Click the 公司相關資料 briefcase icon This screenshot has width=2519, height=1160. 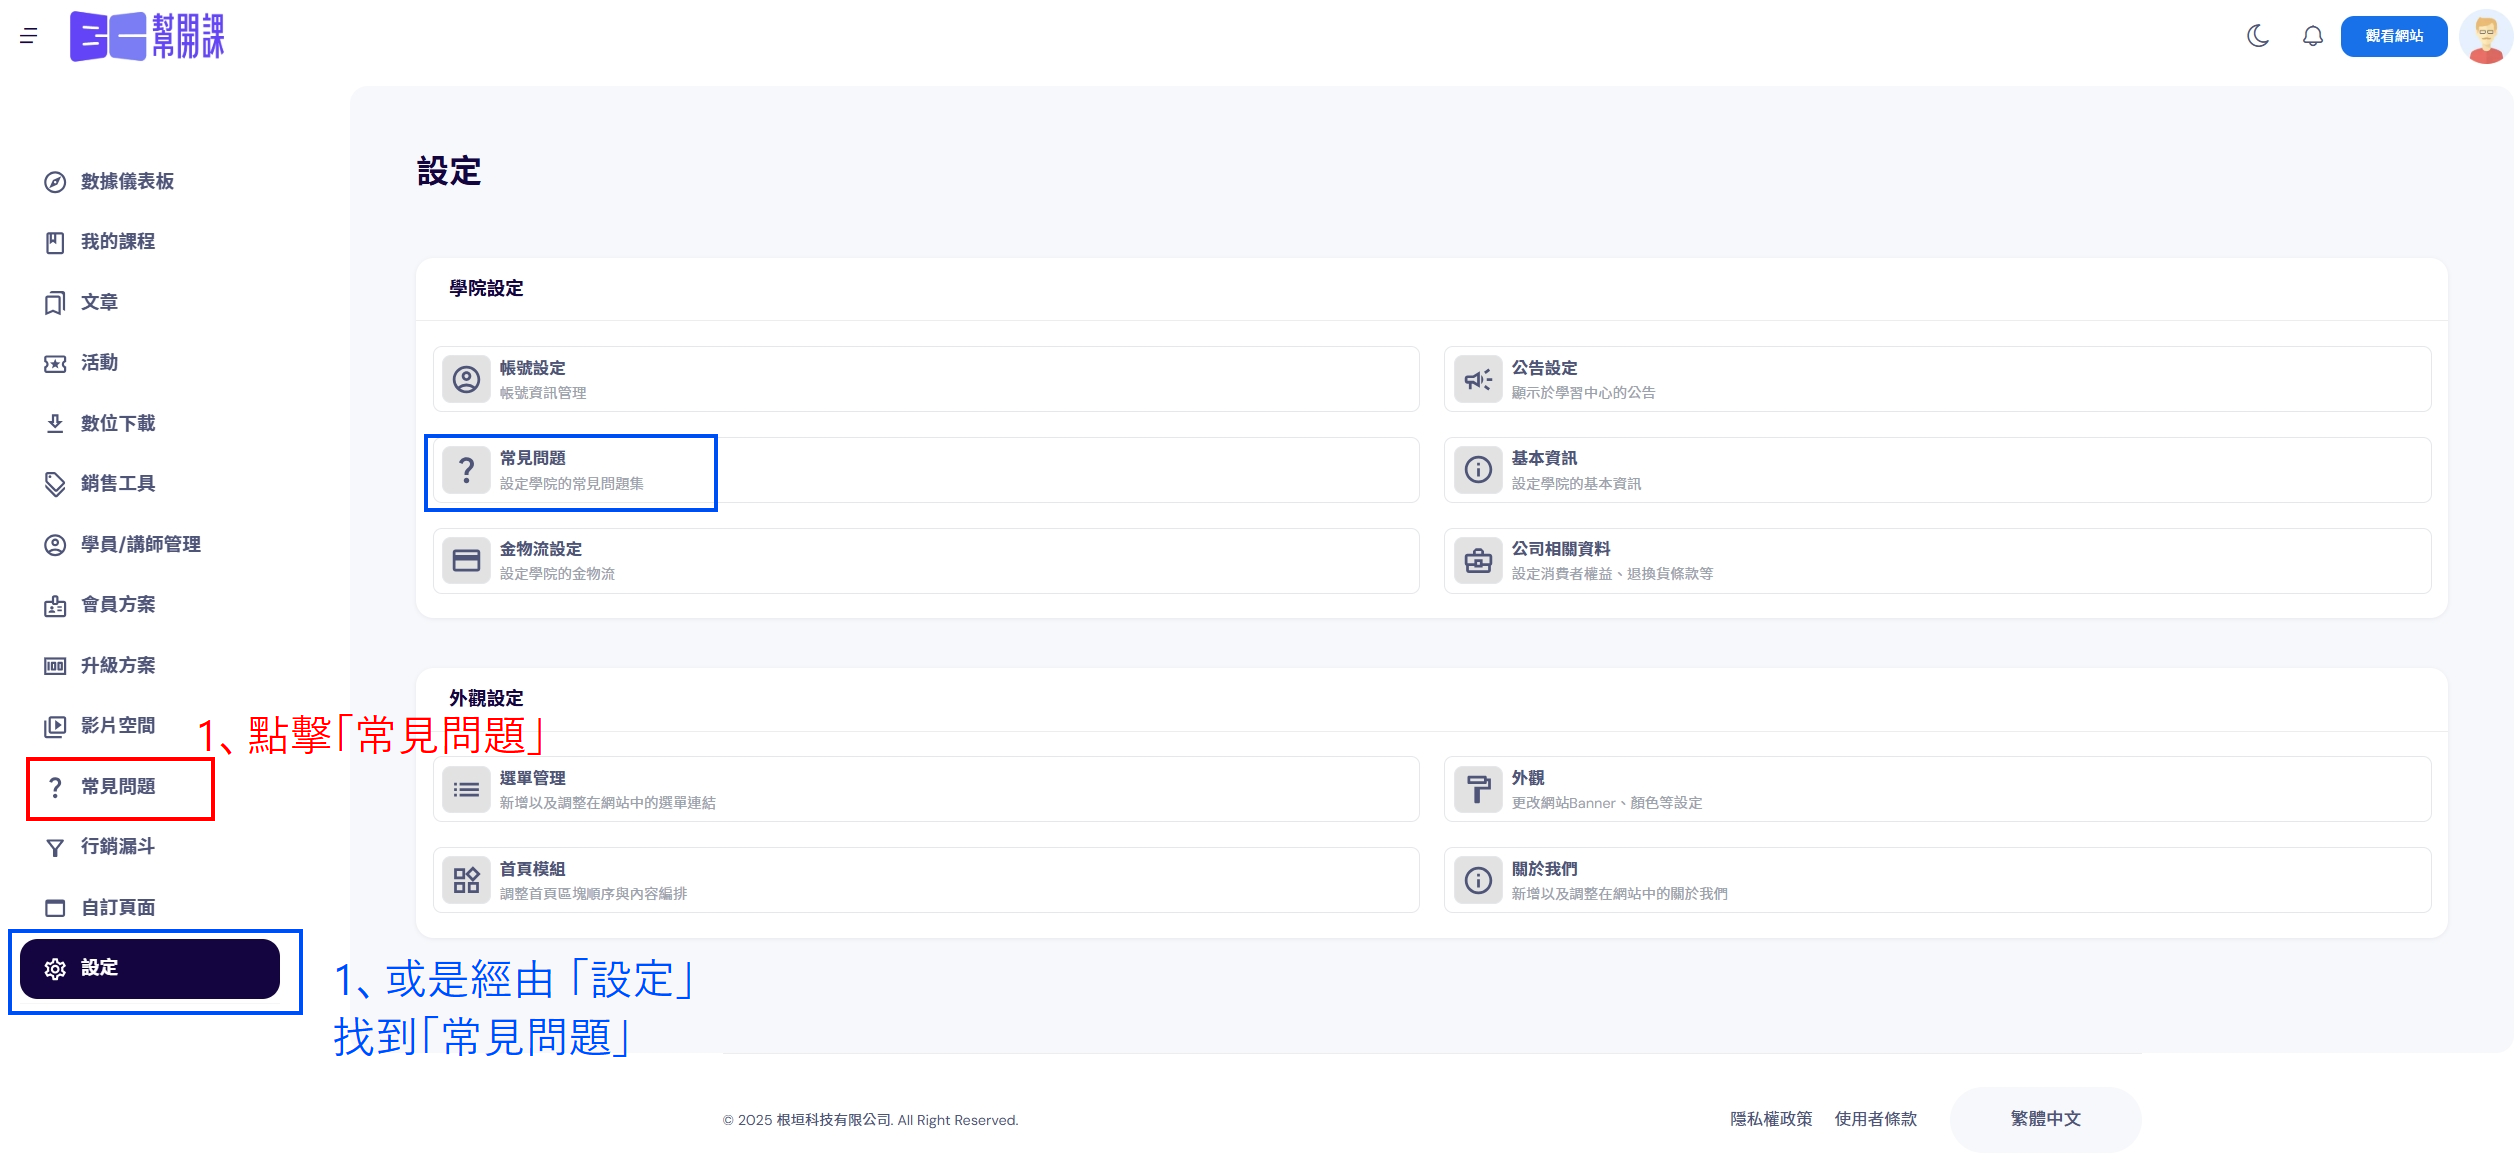pos(1478,560)
